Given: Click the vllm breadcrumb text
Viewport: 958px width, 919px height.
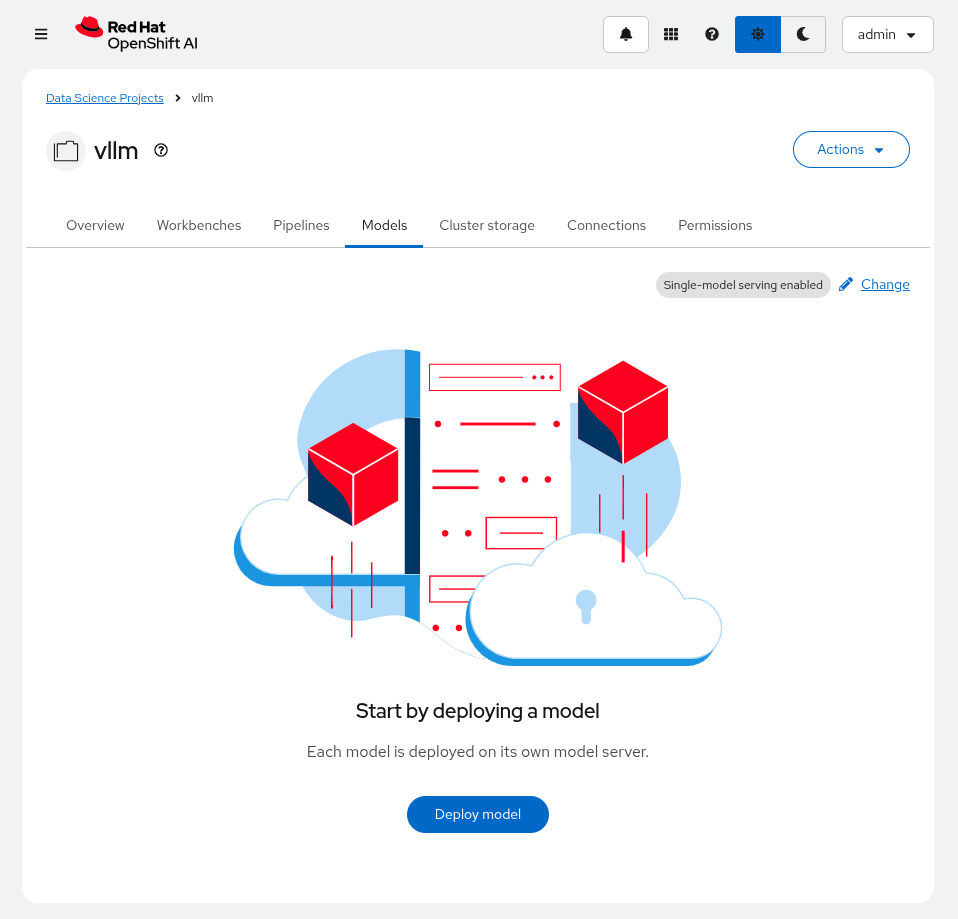Looking at the screenshot, I should [x=202, y=98].
